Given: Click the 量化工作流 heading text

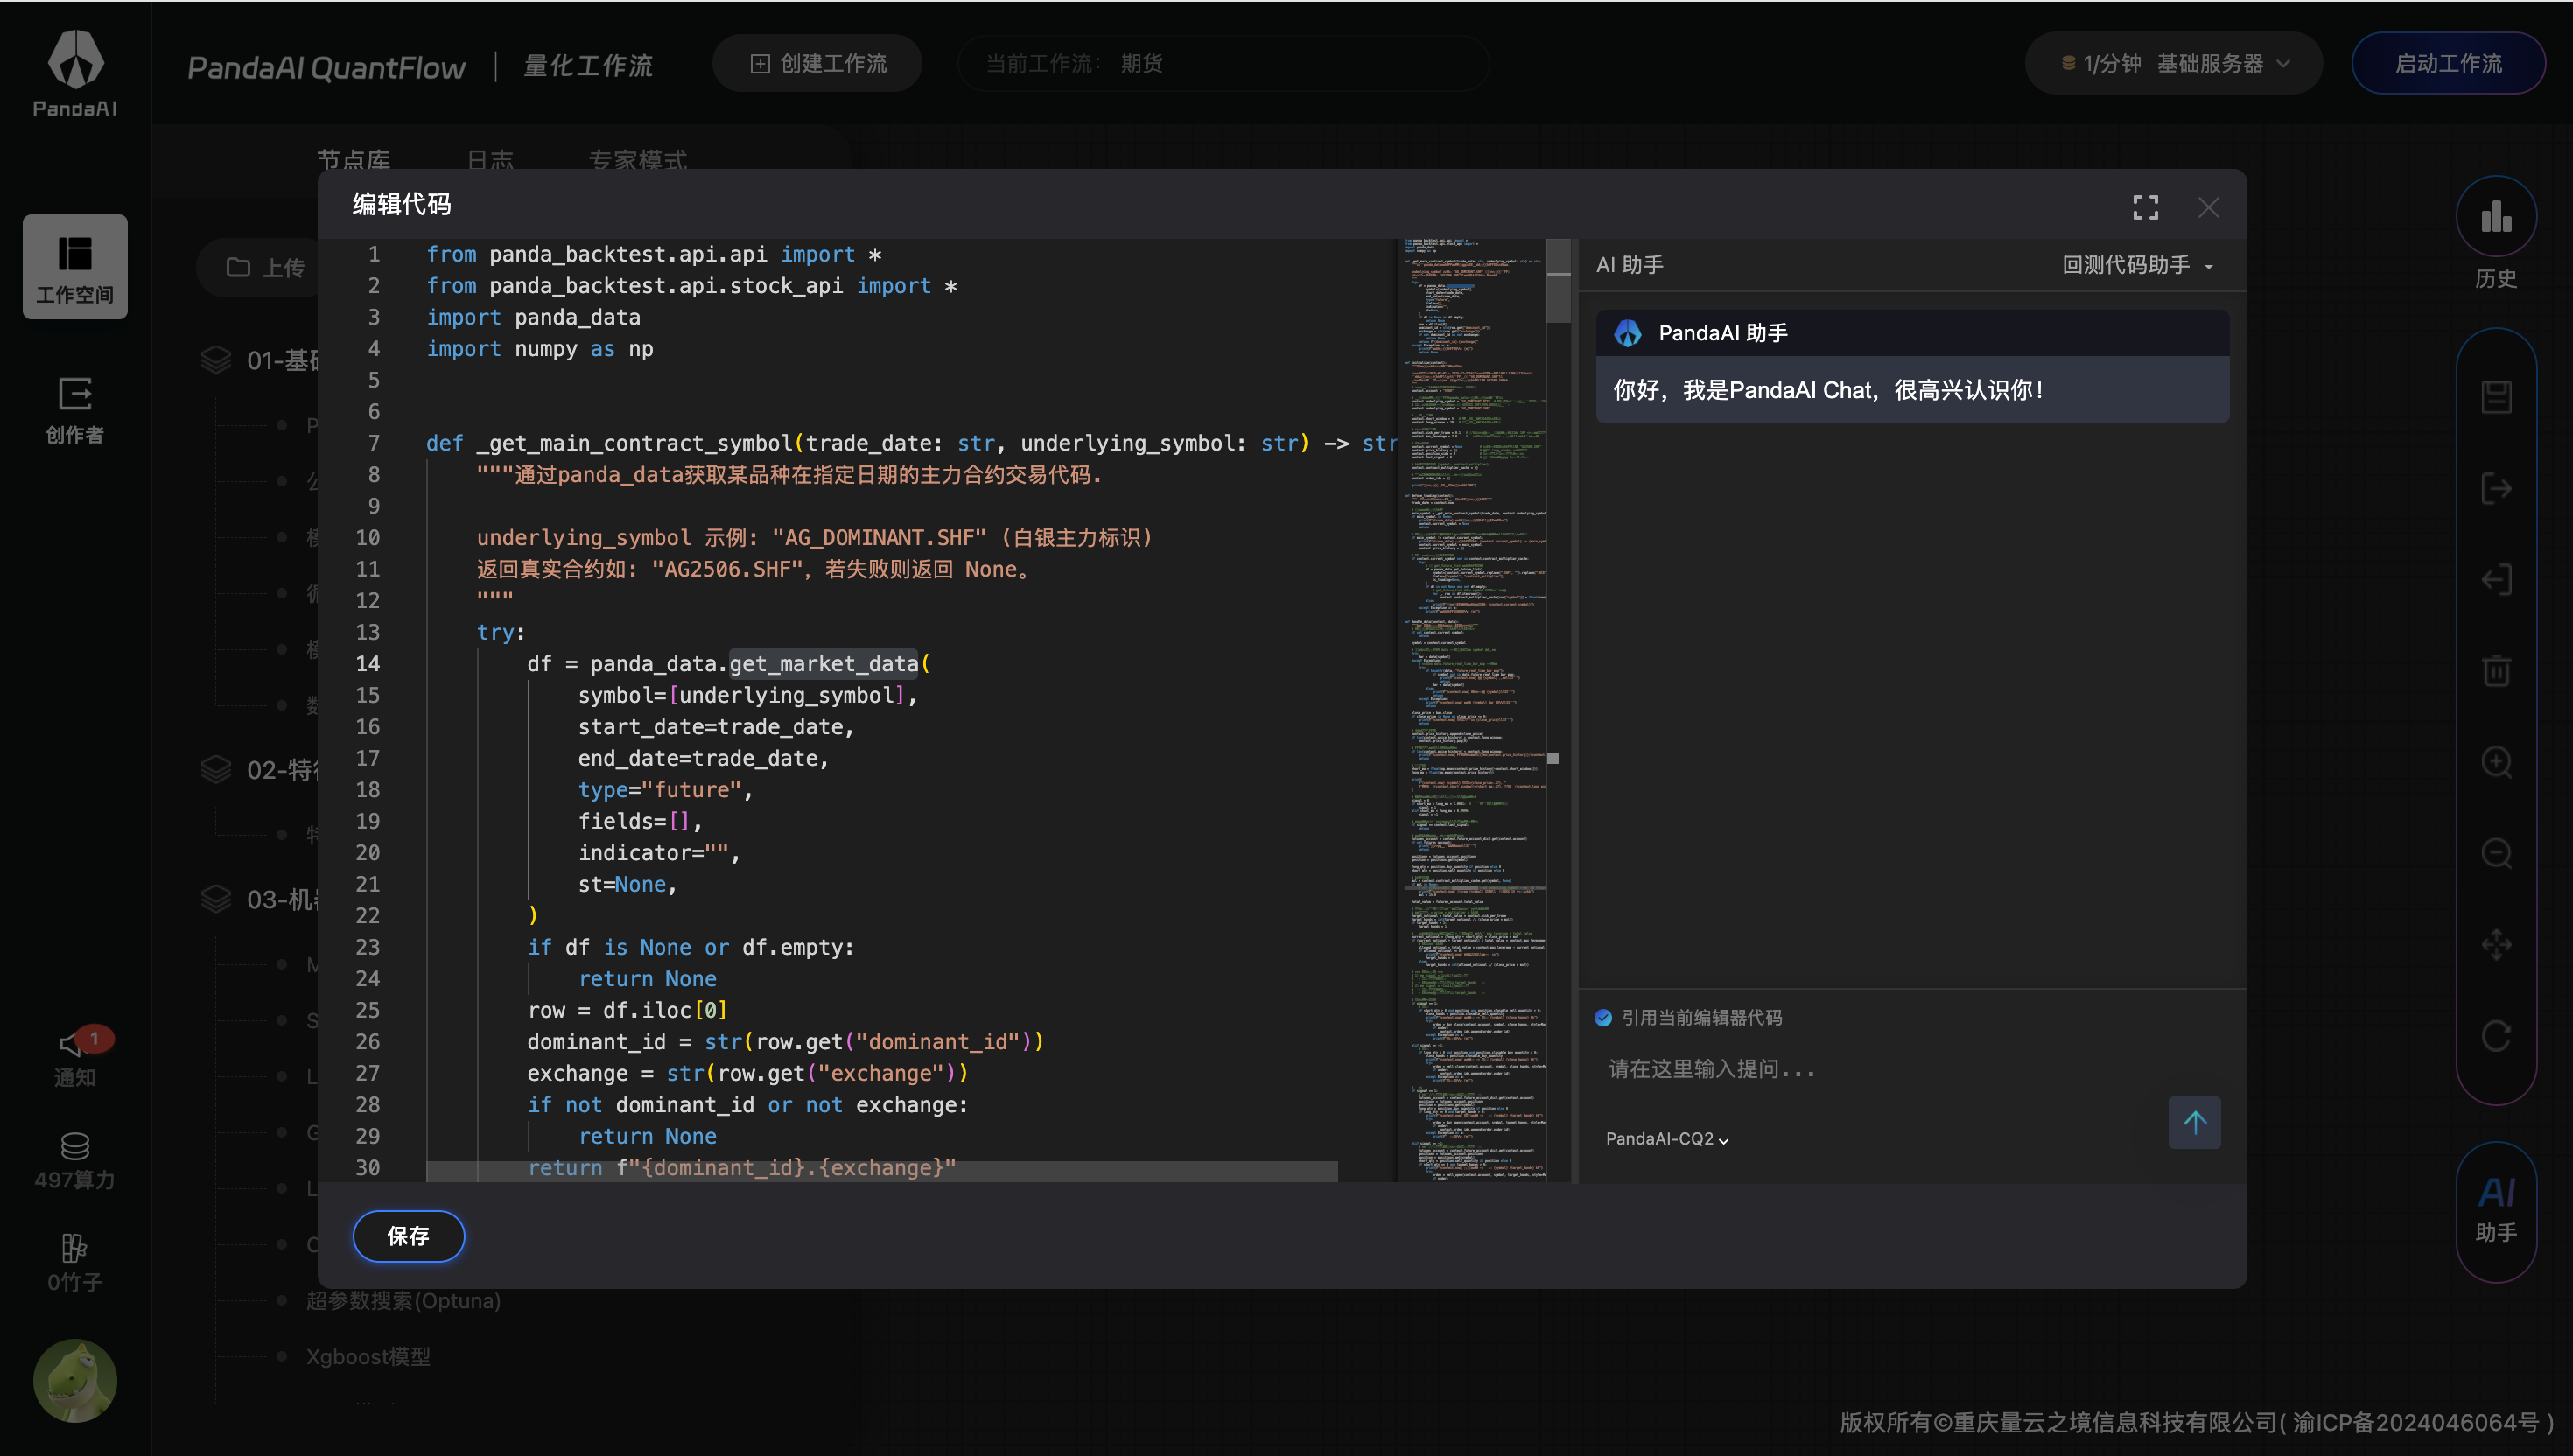Looking at the screenshot, I should point(588,66).
